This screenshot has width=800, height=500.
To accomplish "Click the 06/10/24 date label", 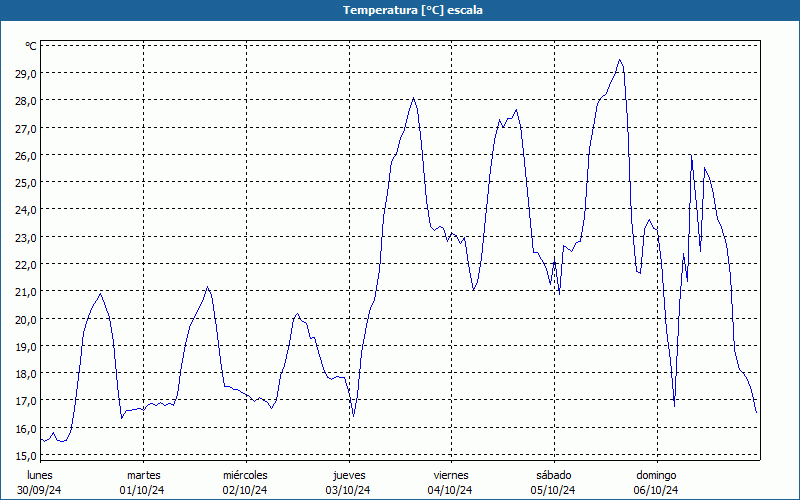I will [x=656, y=490].
